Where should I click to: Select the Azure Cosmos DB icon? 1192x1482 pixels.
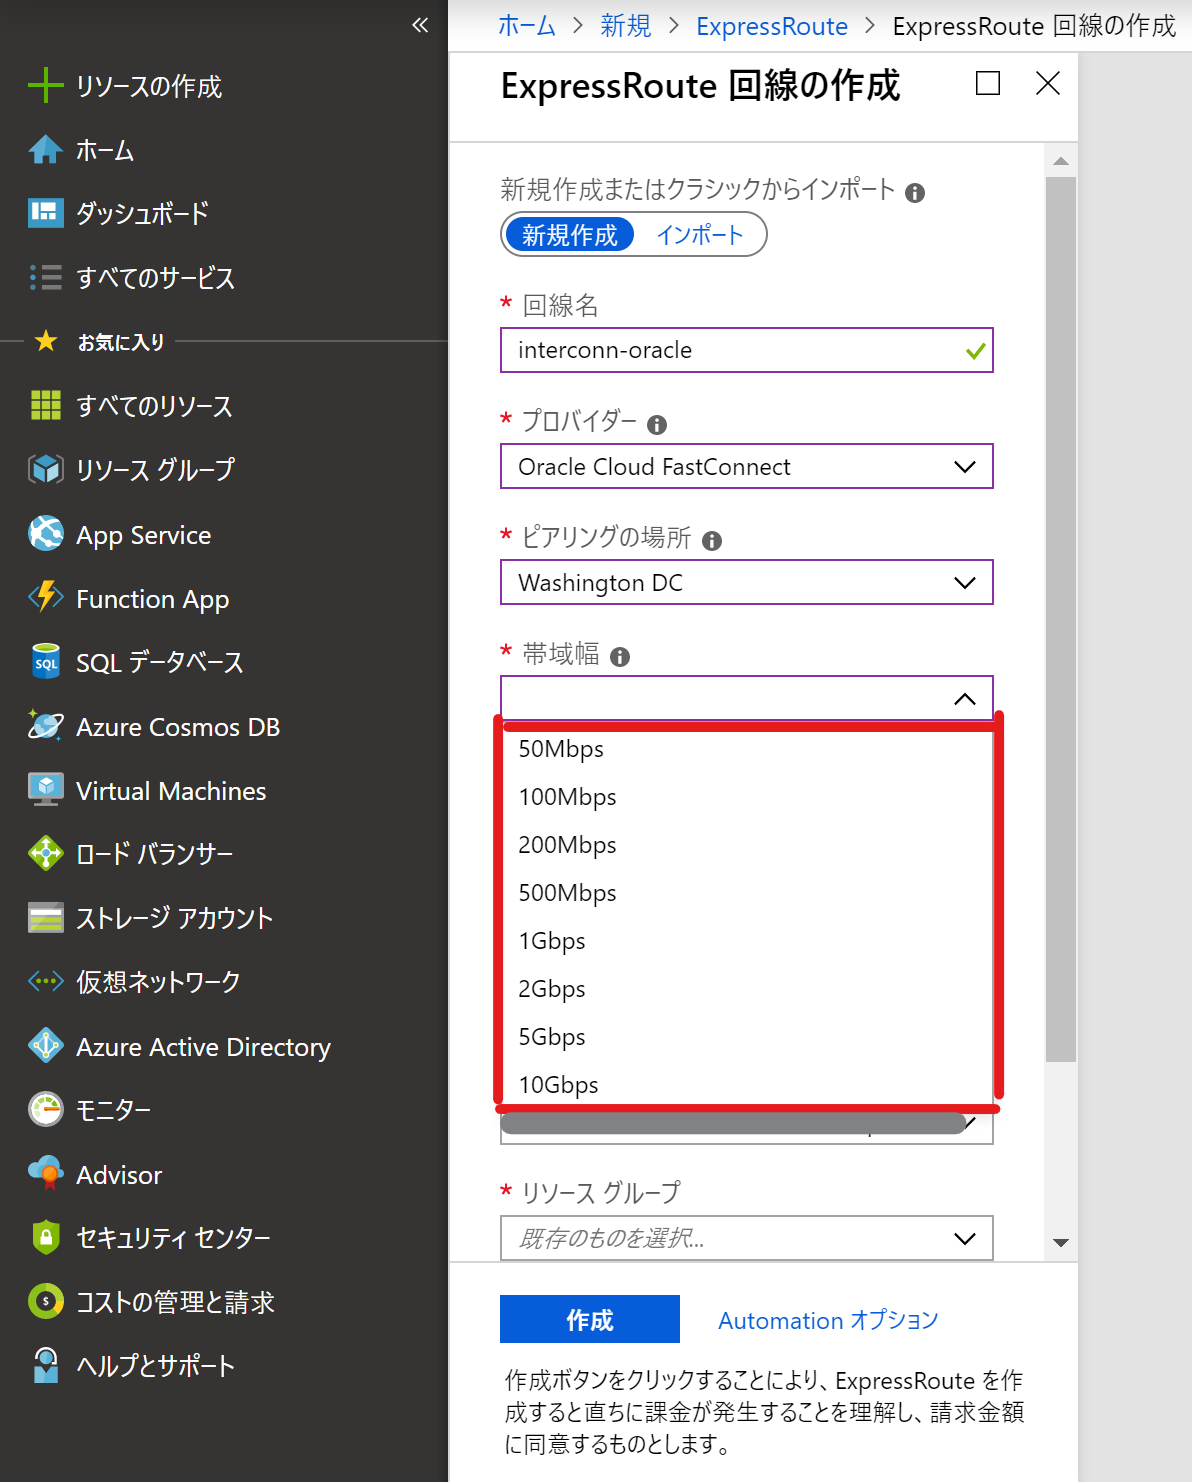pyautogui.click(x=45, y=726)
